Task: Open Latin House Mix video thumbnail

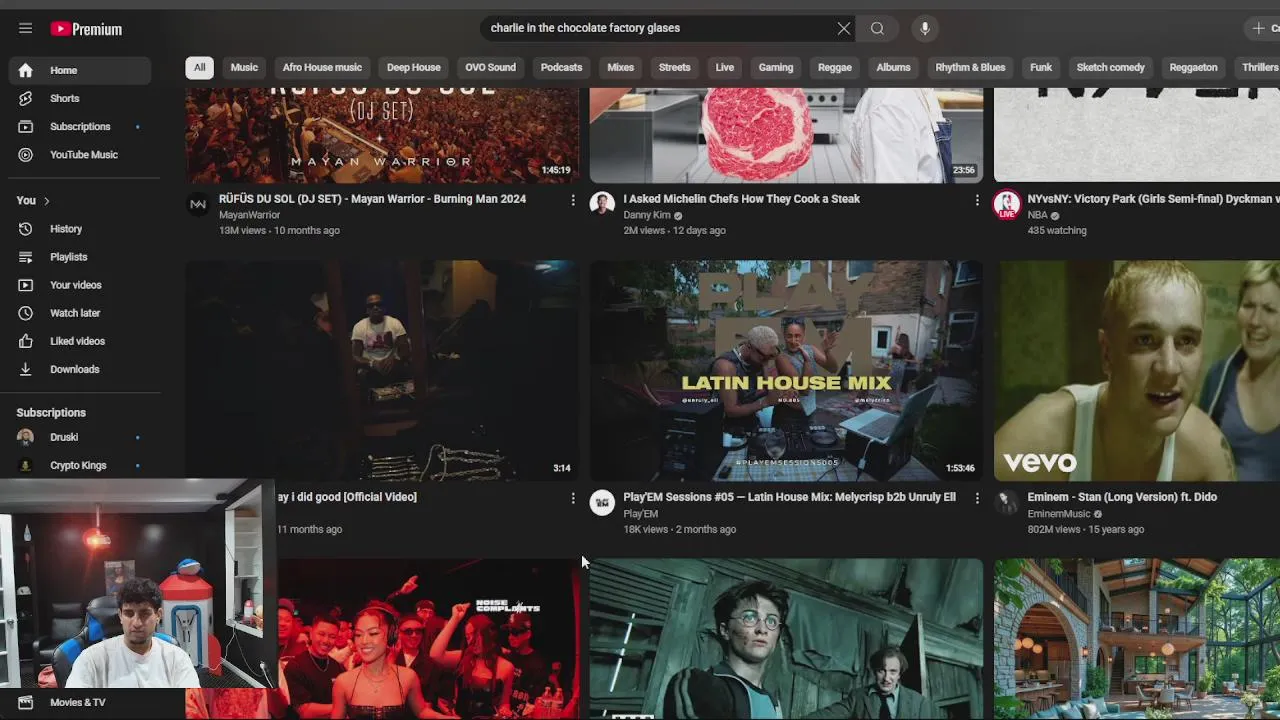Action: pyautogui.click(x=786, y=371)
